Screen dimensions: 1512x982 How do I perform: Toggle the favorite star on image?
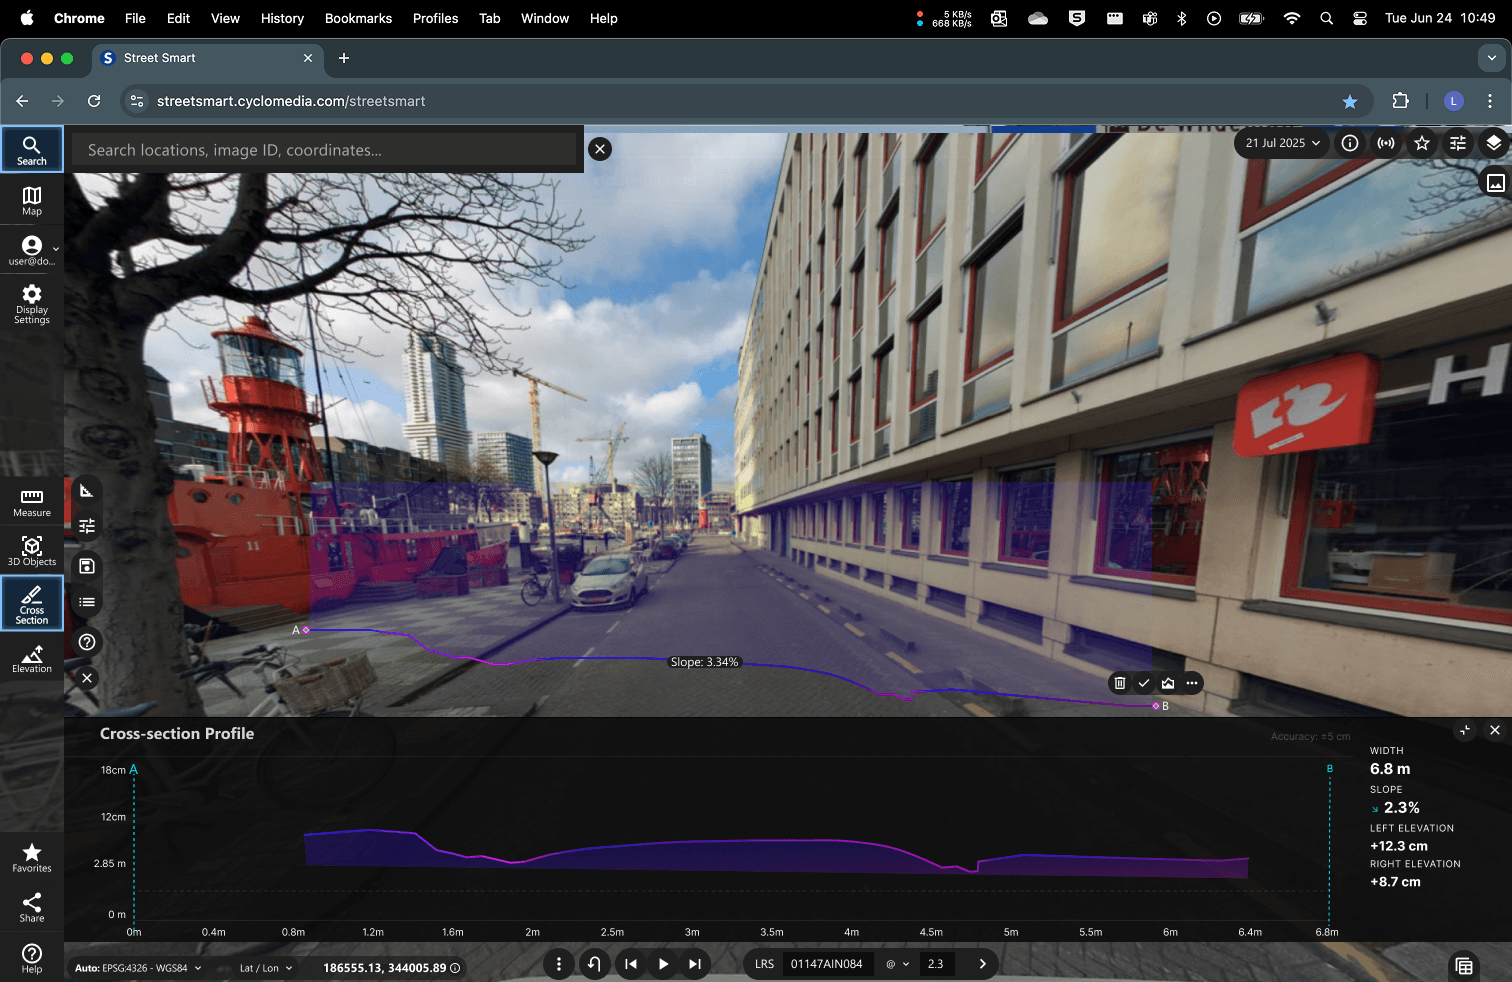[1421, 143]
